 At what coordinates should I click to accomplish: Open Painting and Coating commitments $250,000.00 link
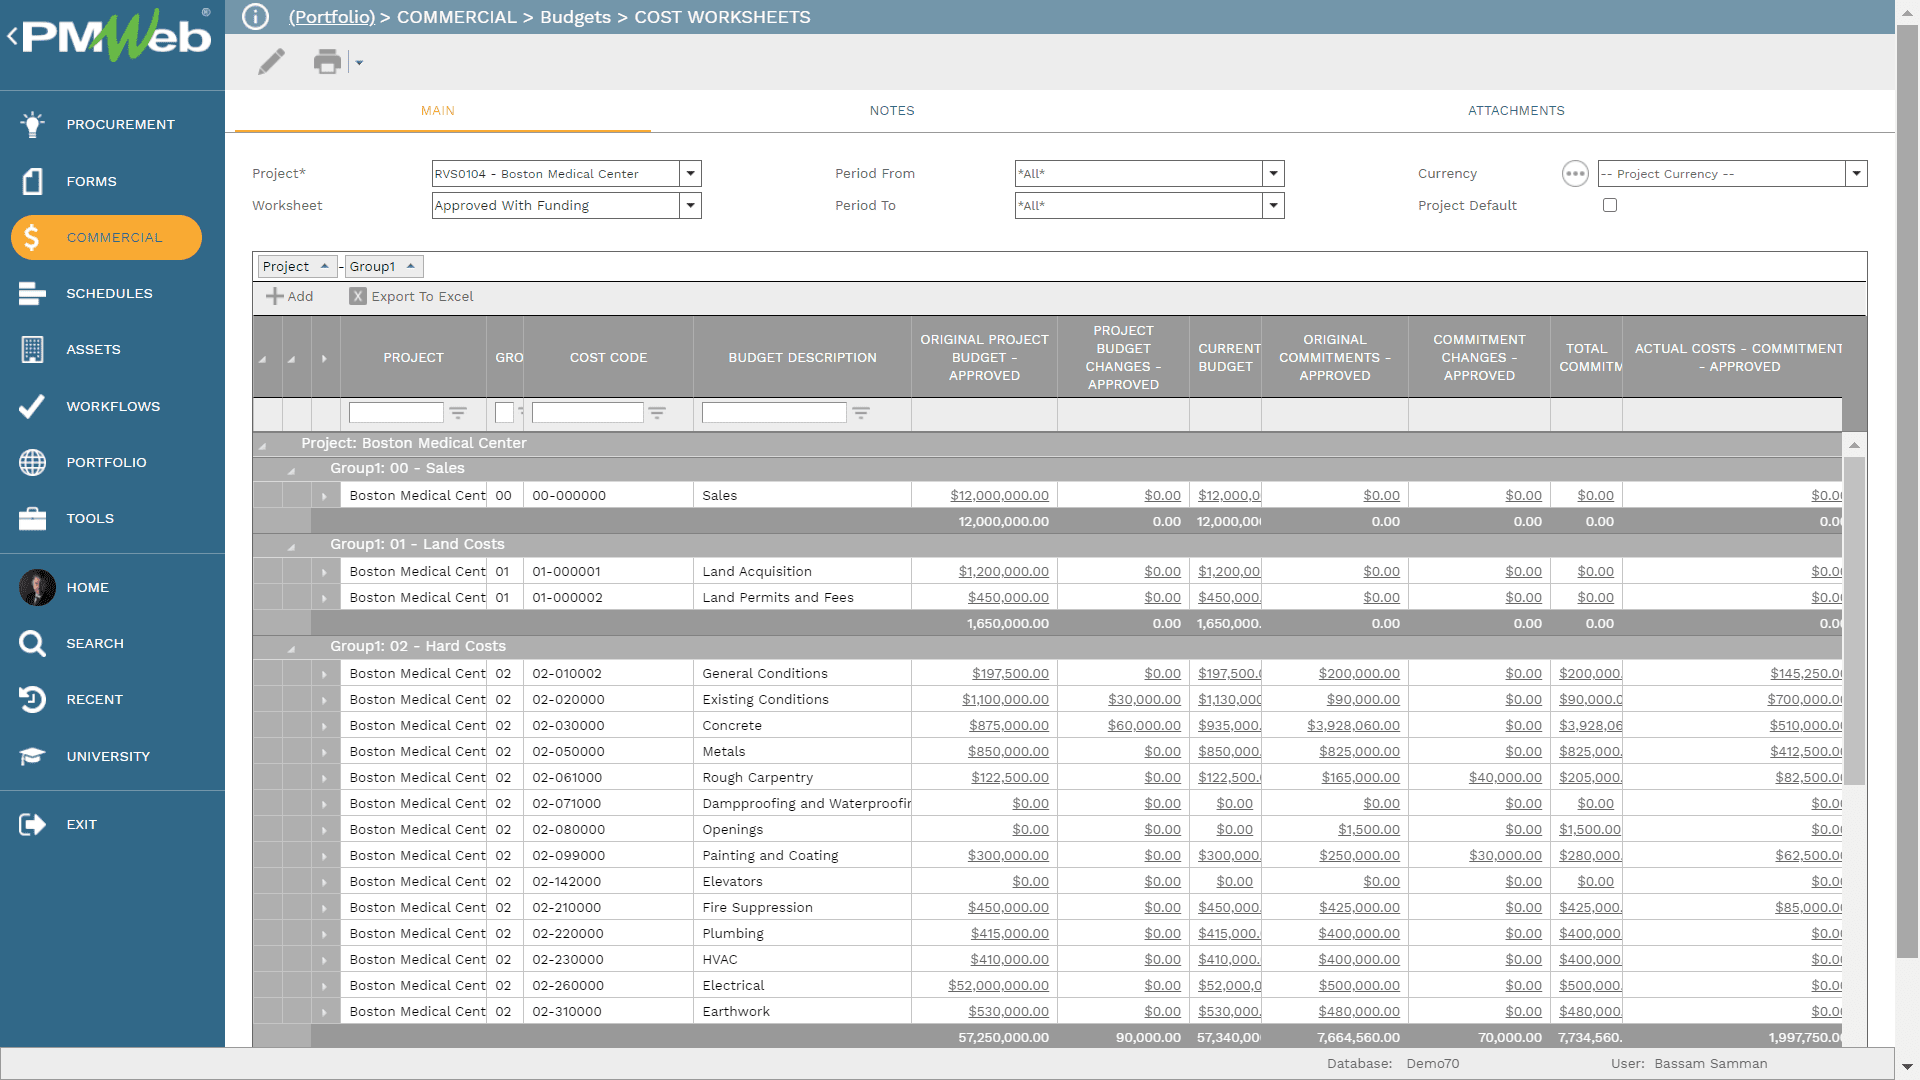click(x=1359, y=856)
